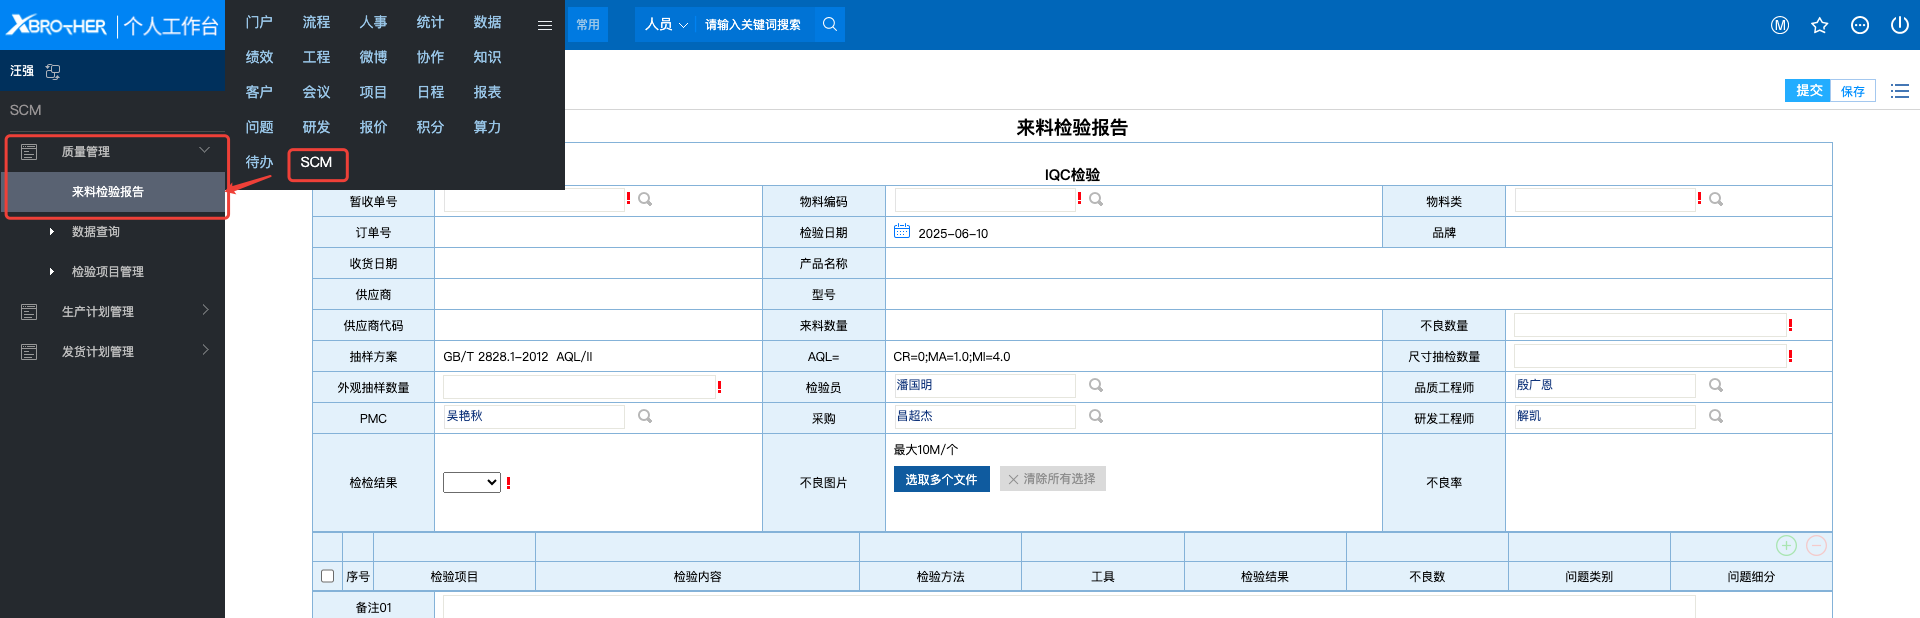Click the 不良数量 input field

pos(1648,325)
